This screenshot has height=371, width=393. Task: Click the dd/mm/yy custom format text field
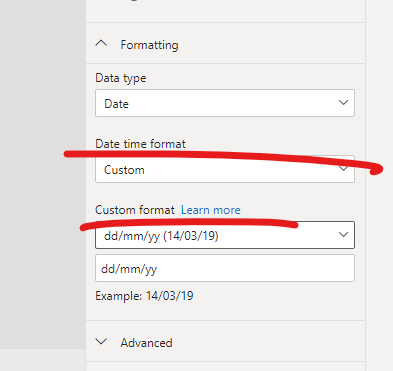[225, 268]
